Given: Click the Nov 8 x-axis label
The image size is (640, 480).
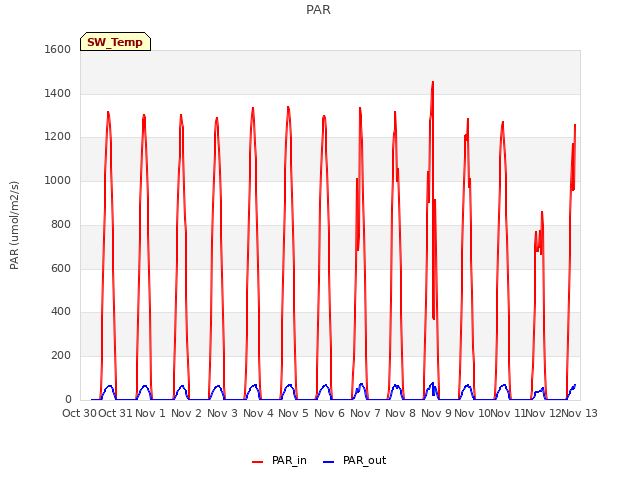Looking at the screenshot, I should coord(400,413).
